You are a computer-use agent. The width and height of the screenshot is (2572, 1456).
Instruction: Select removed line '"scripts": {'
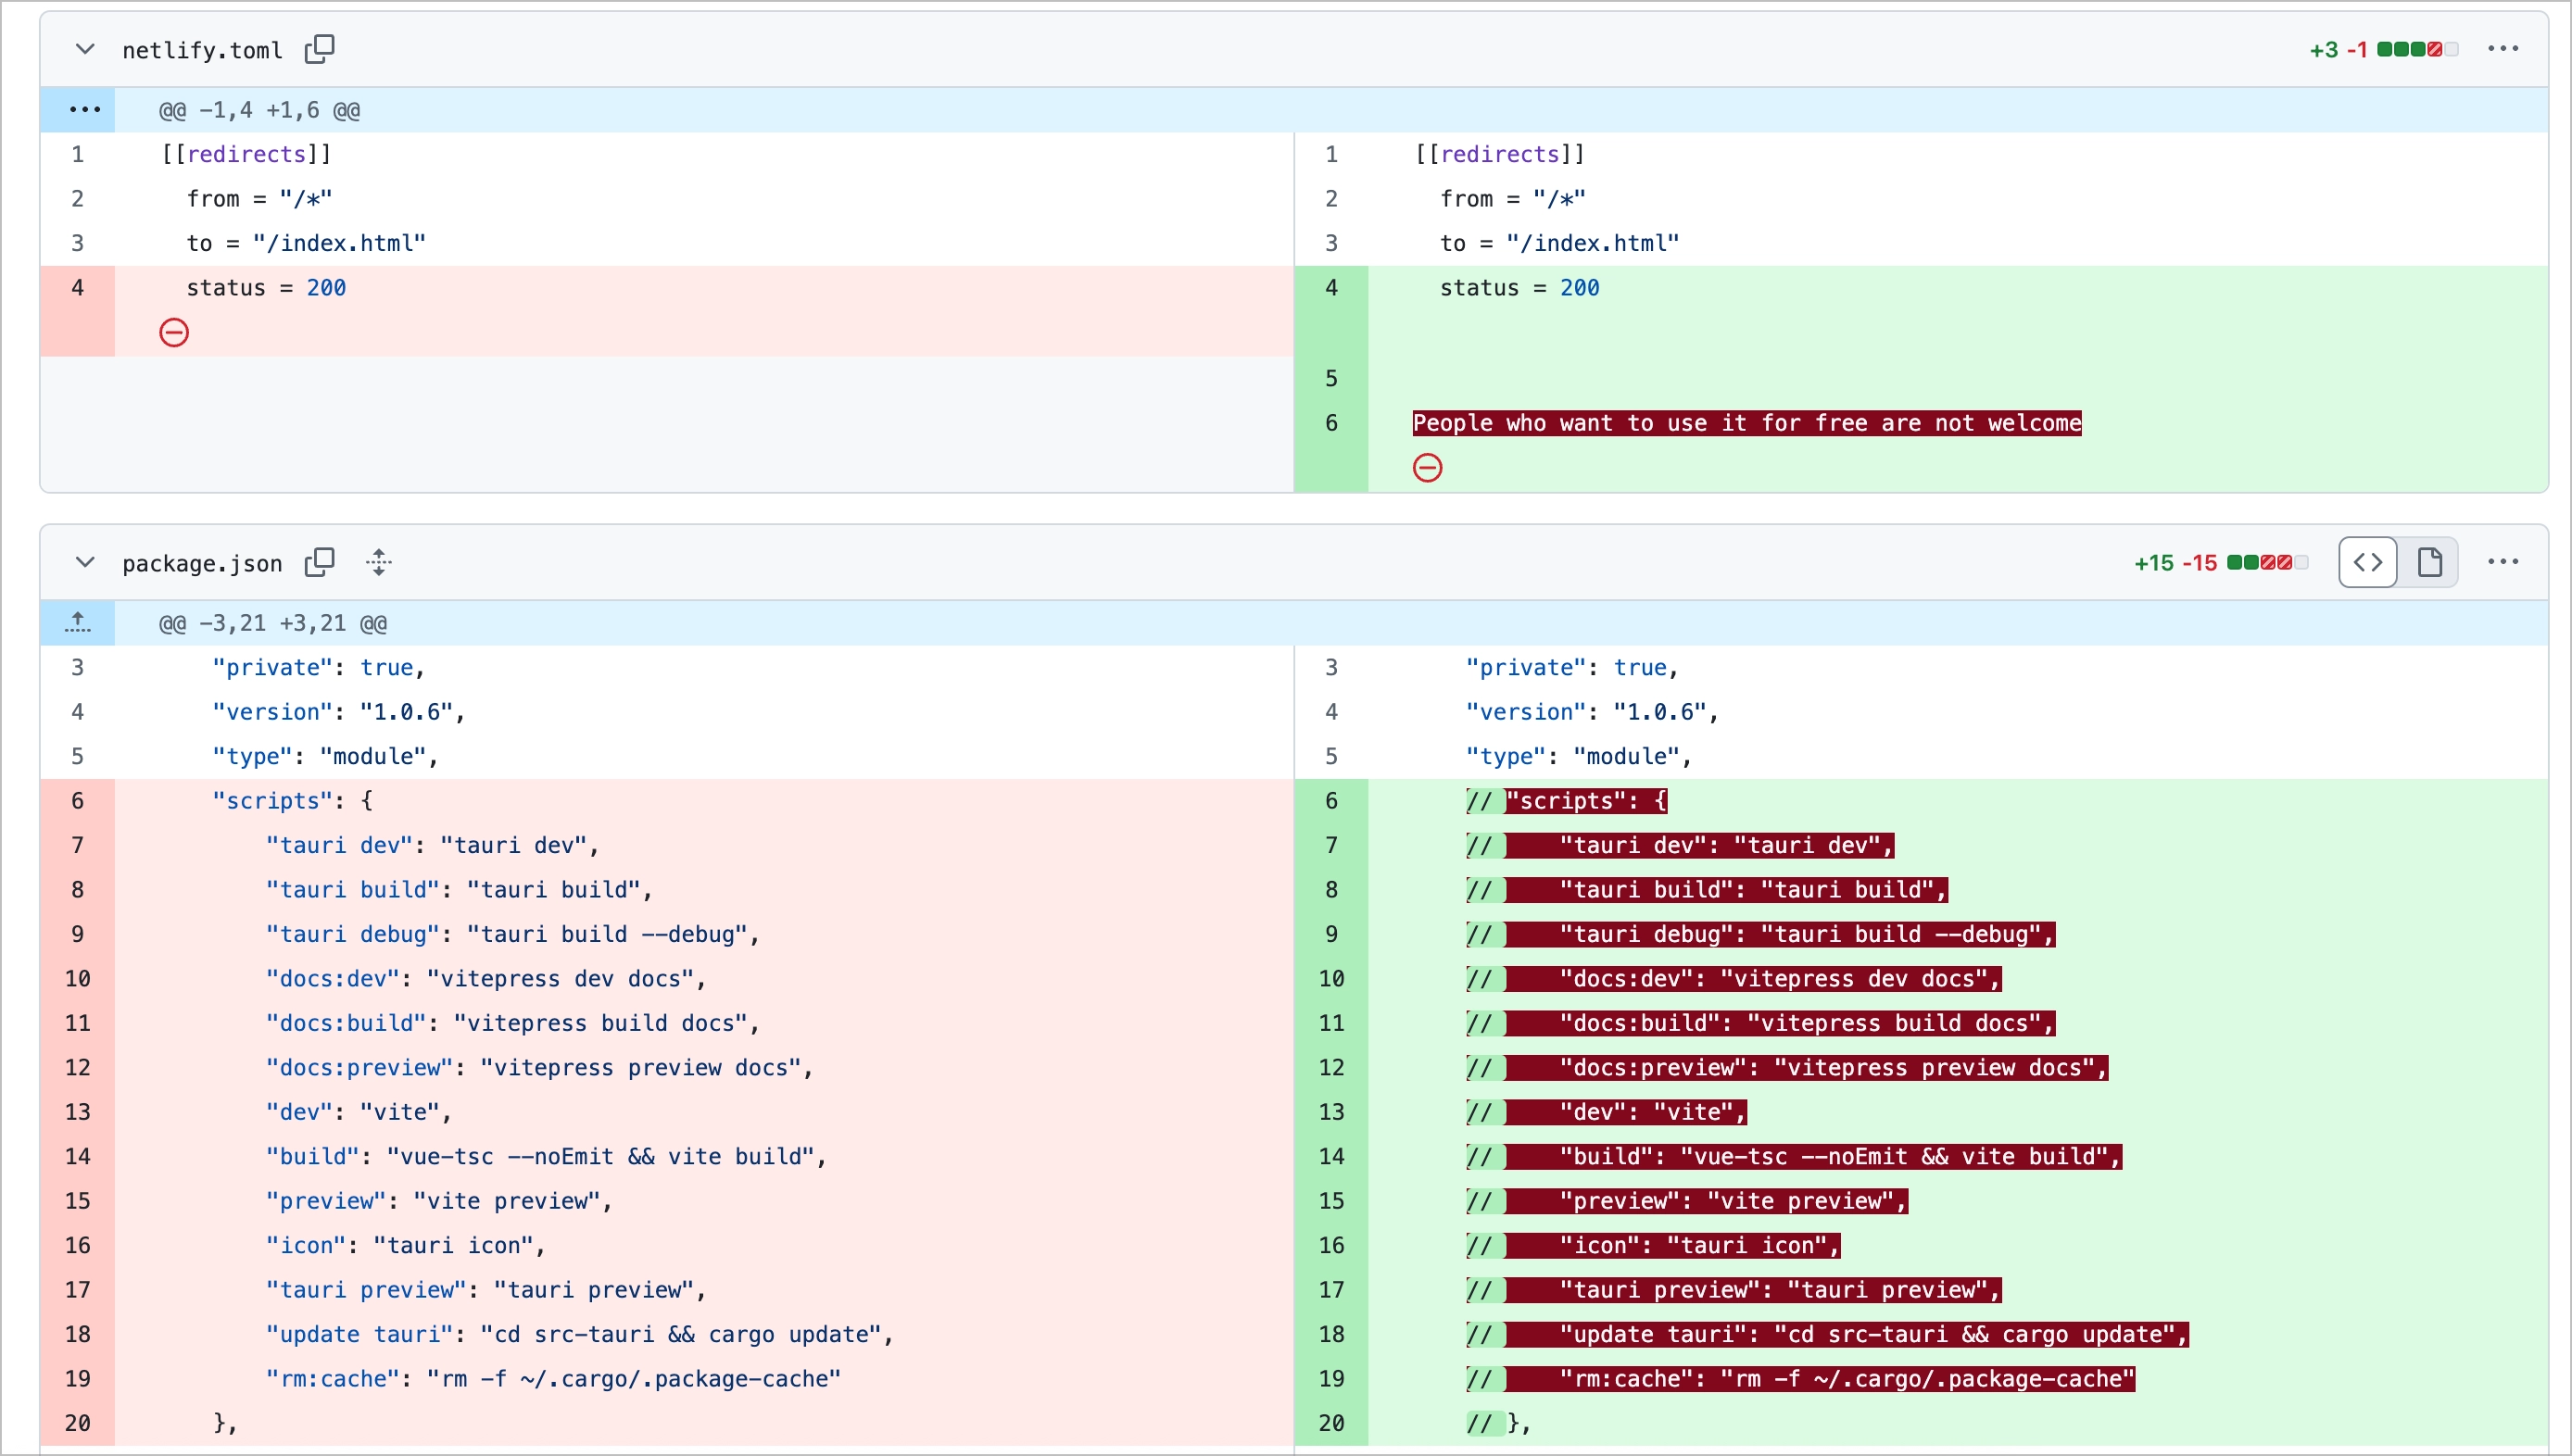[292, 801]
